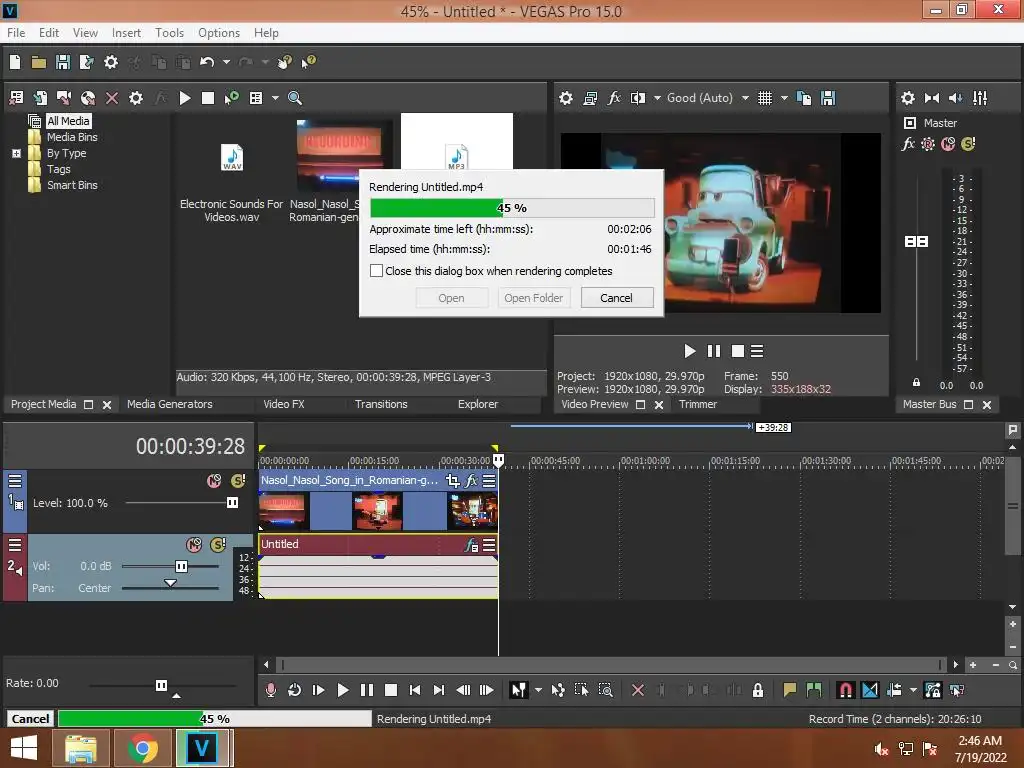
Task: Click Save Snapshot to File icon in preview
Action: click(828, 98)
